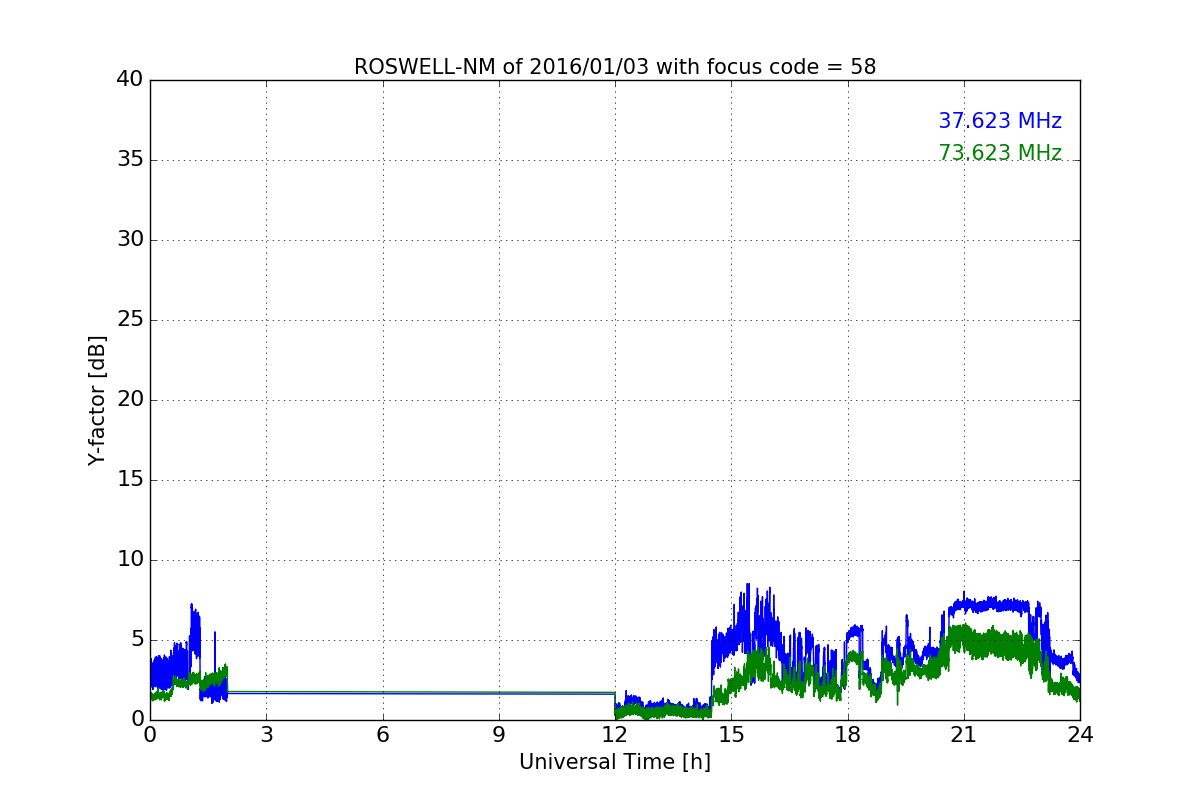Click x-axis tick label 24

[x=1080, y=735]
